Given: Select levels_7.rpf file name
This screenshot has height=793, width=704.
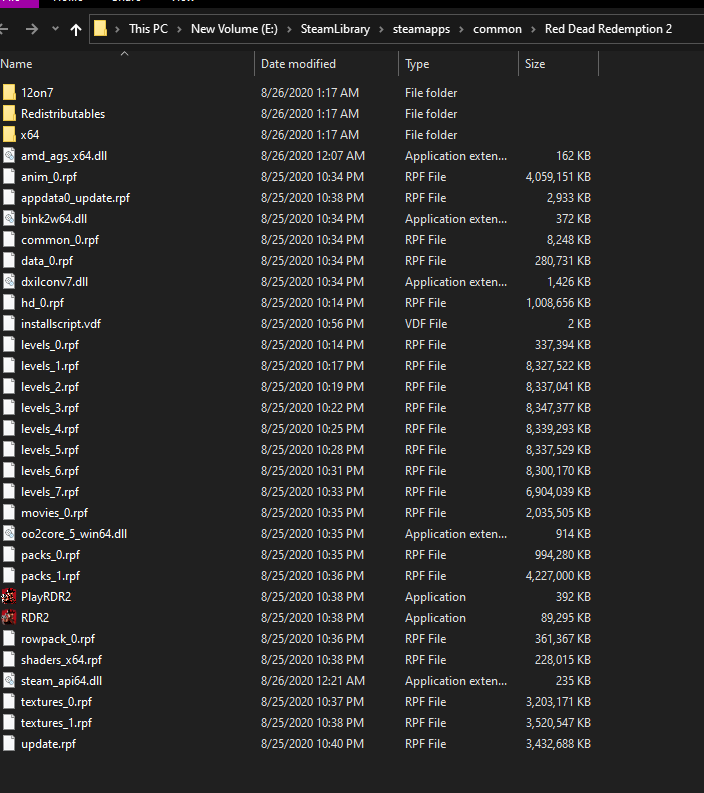Looking at the screenshot, I should (x=50, y=492).
